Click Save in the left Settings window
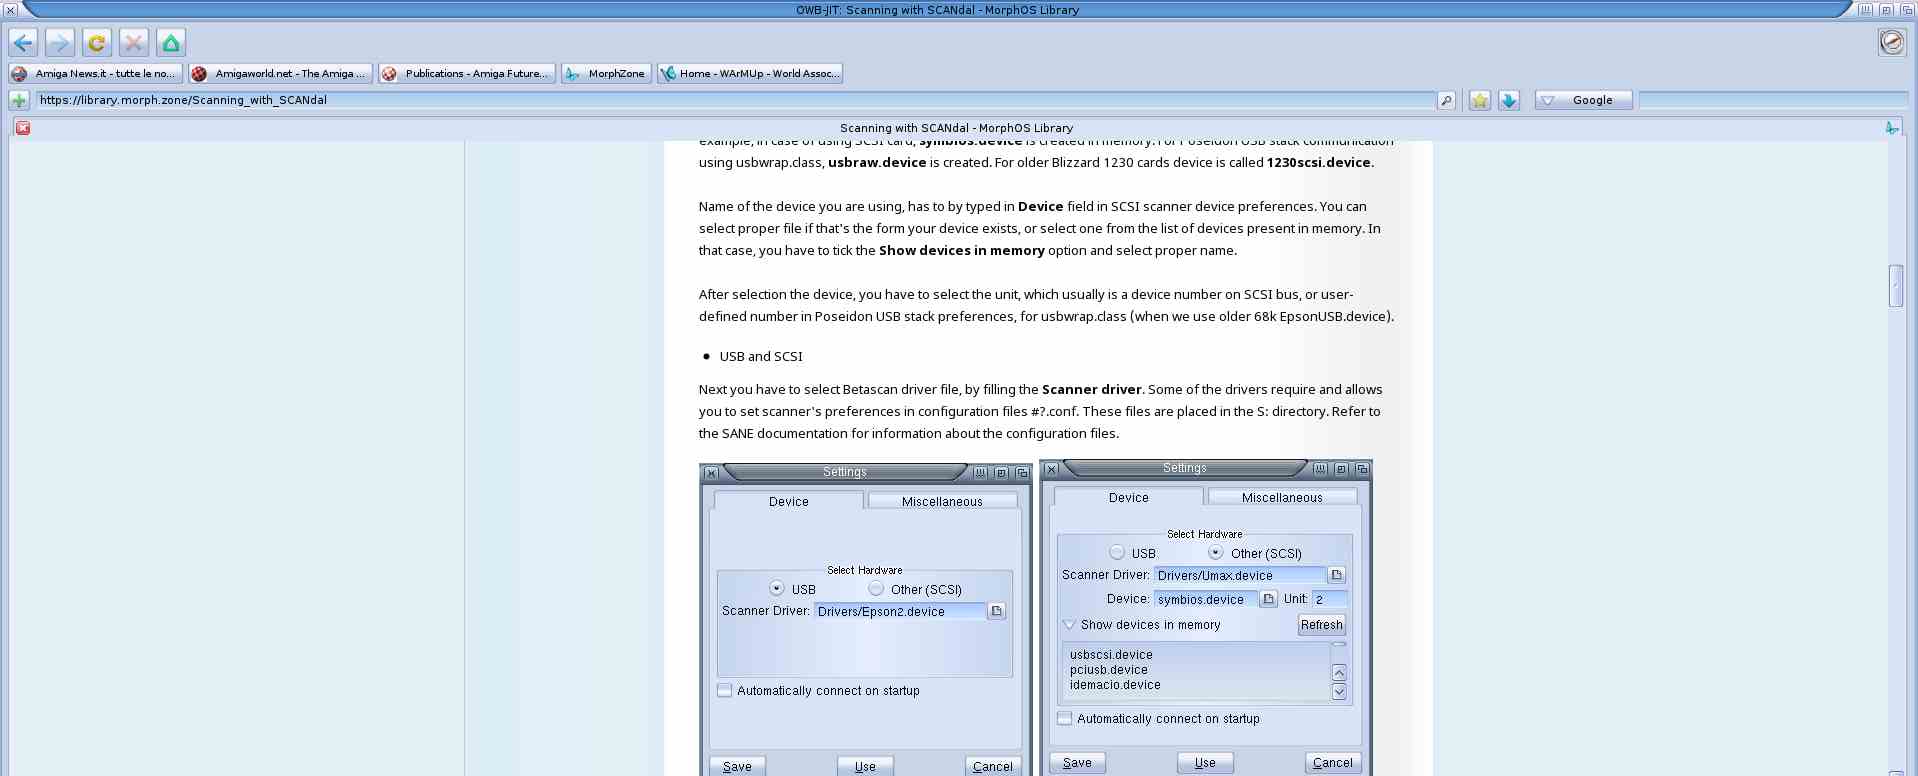 click(737, 766)
